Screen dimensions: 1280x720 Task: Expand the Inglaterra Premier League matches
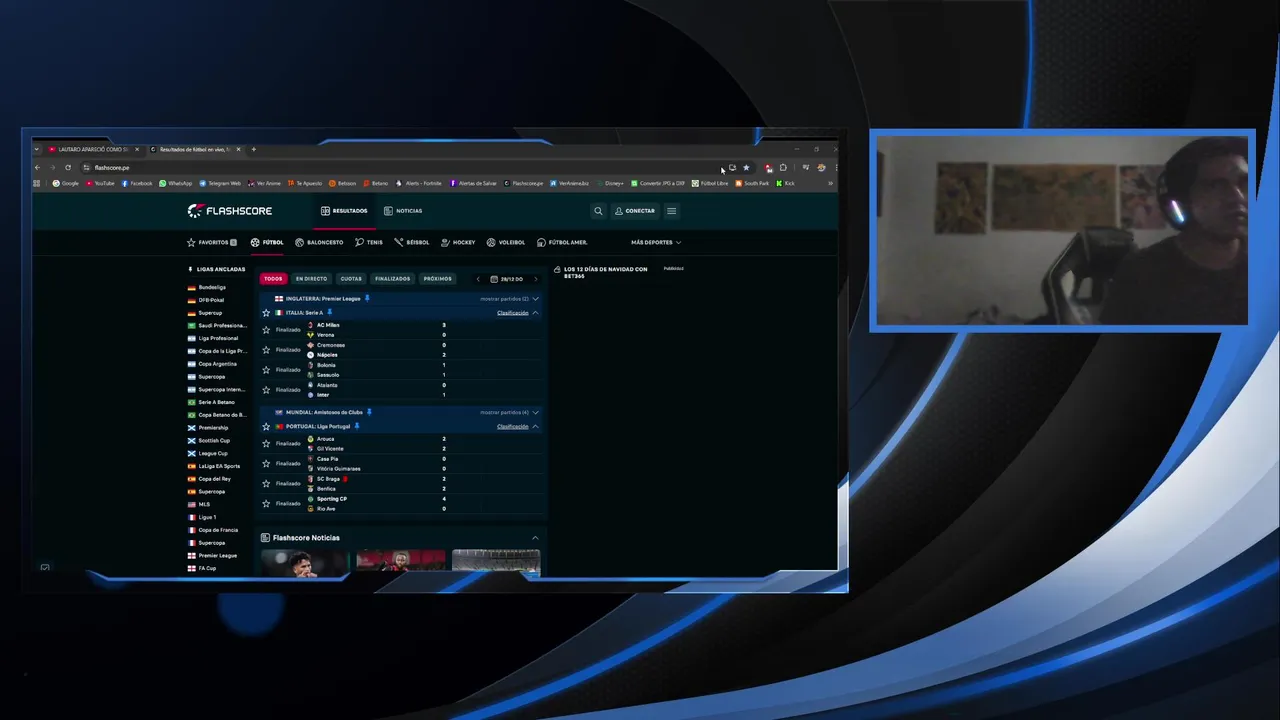[535, 299]
